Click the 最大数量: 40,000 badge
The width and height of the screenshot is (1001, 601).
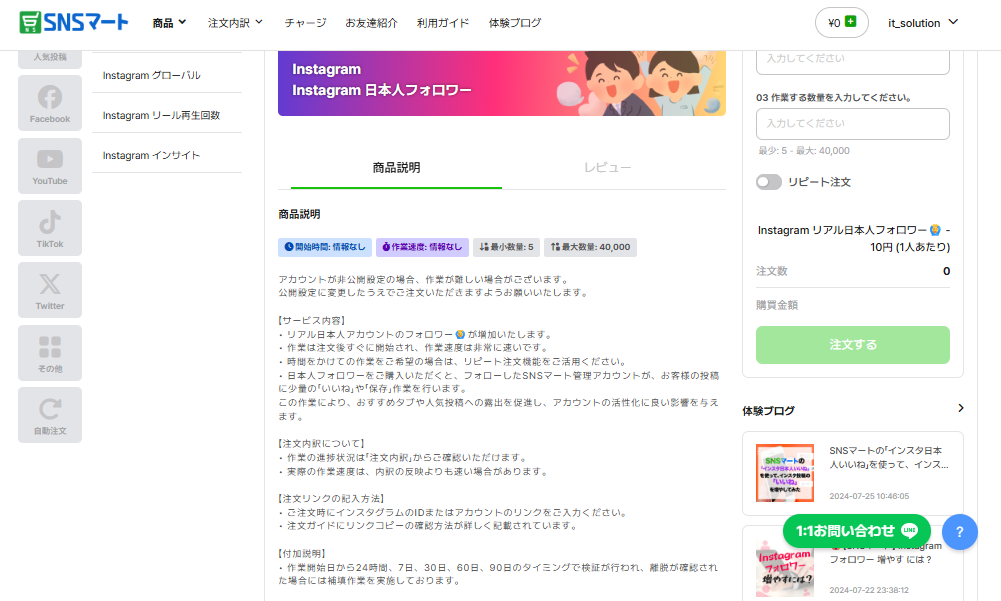590,247
